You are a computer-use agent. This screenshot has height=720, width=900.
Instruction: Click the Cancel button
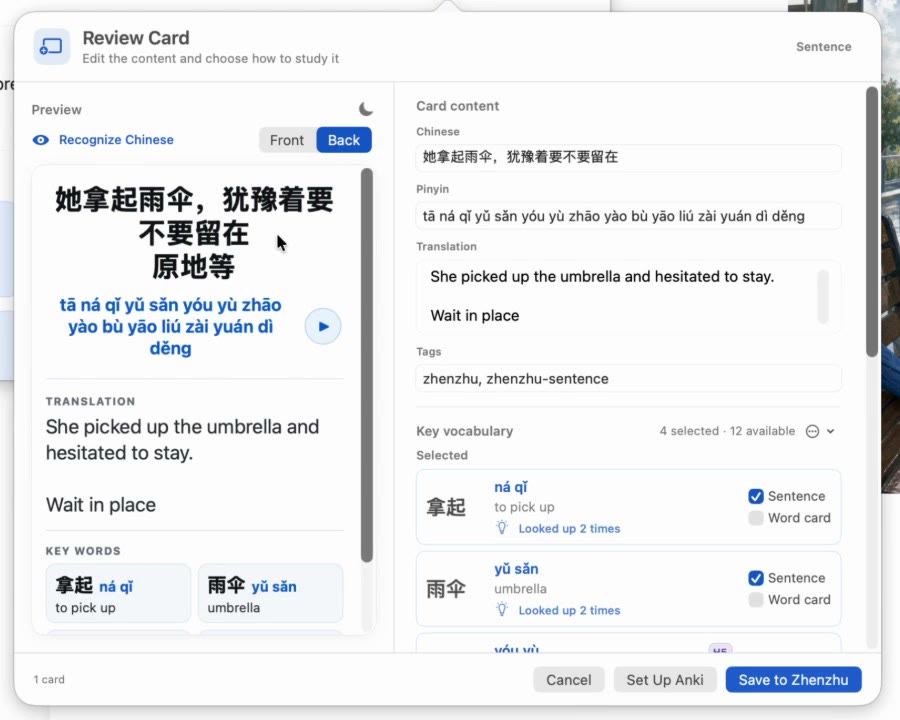pyautogui.click(x=568, y=680)
